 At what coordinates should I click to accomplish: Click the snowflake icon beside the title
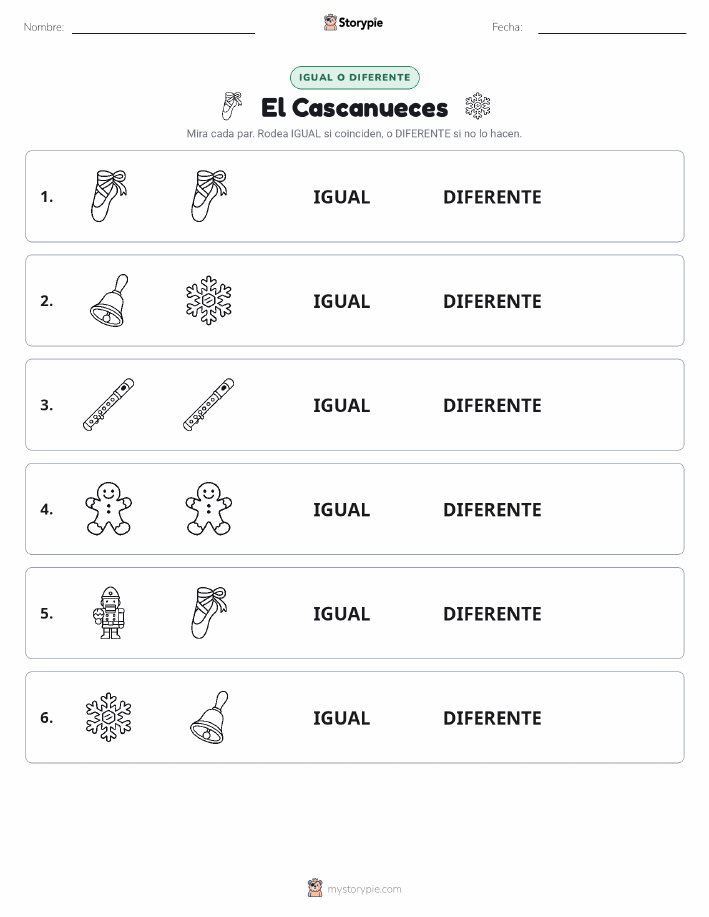click(x=478, y=106)
